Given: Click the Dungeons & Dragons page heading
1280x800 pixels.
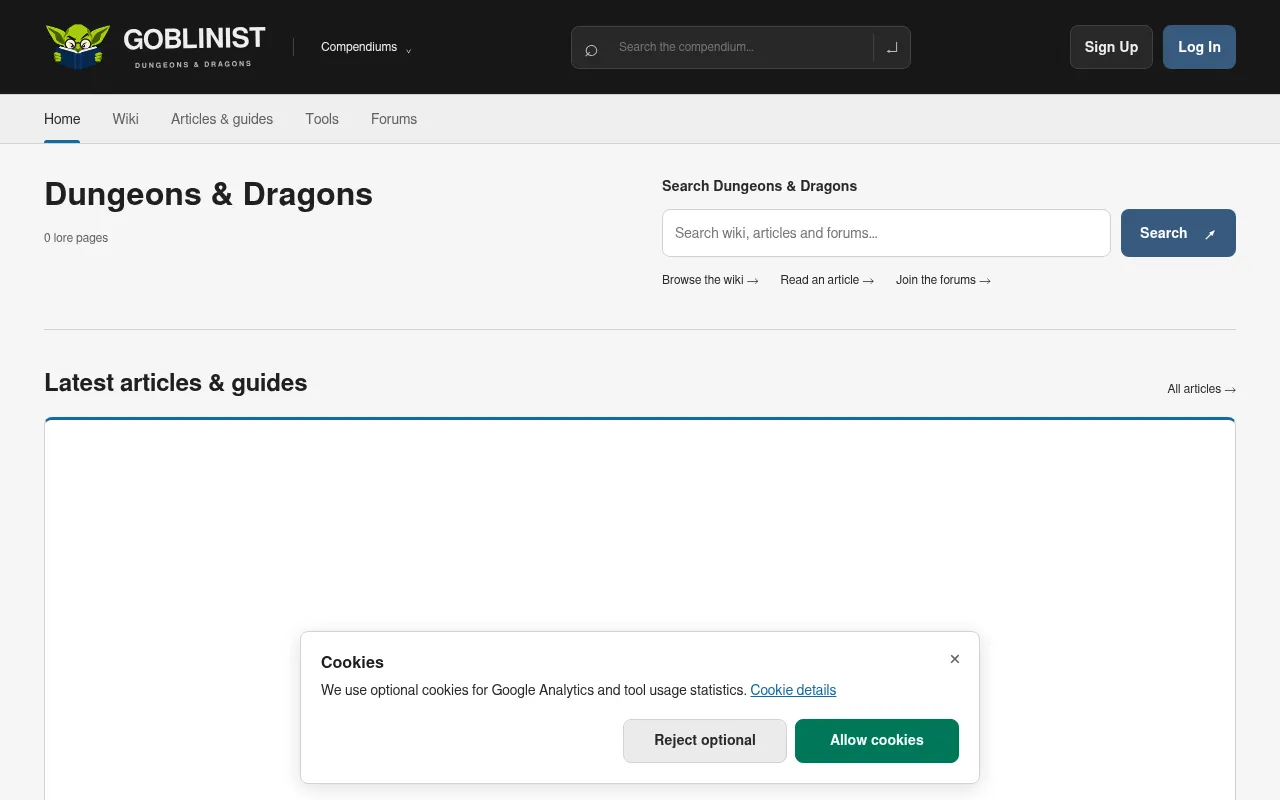Looking at the screenshot, I should 208,194.
